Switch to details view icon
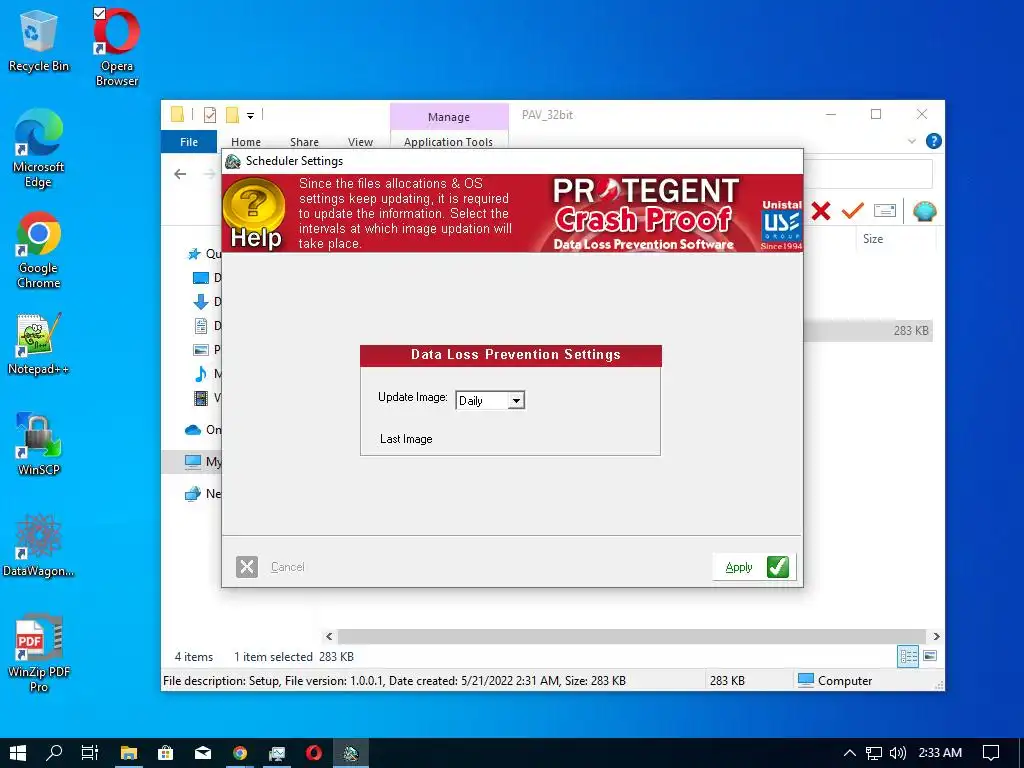Viewport: 1024px width, 768px height. click(908, 656)
